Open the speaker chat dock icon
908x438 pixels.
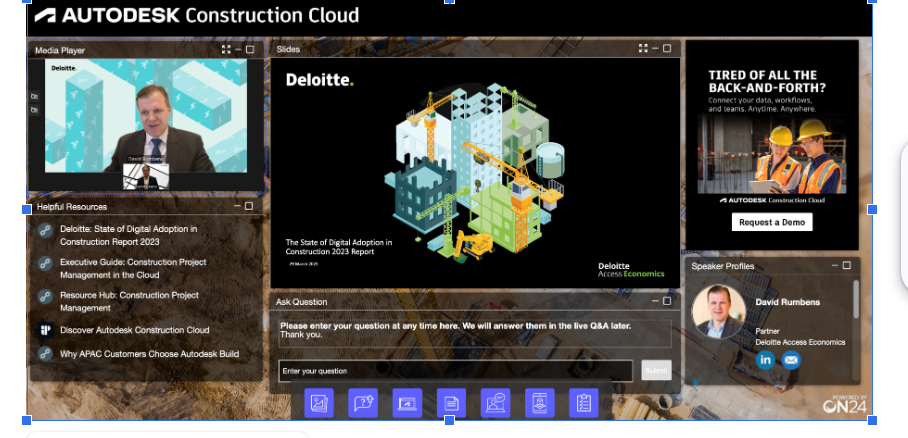pos(495,403)
